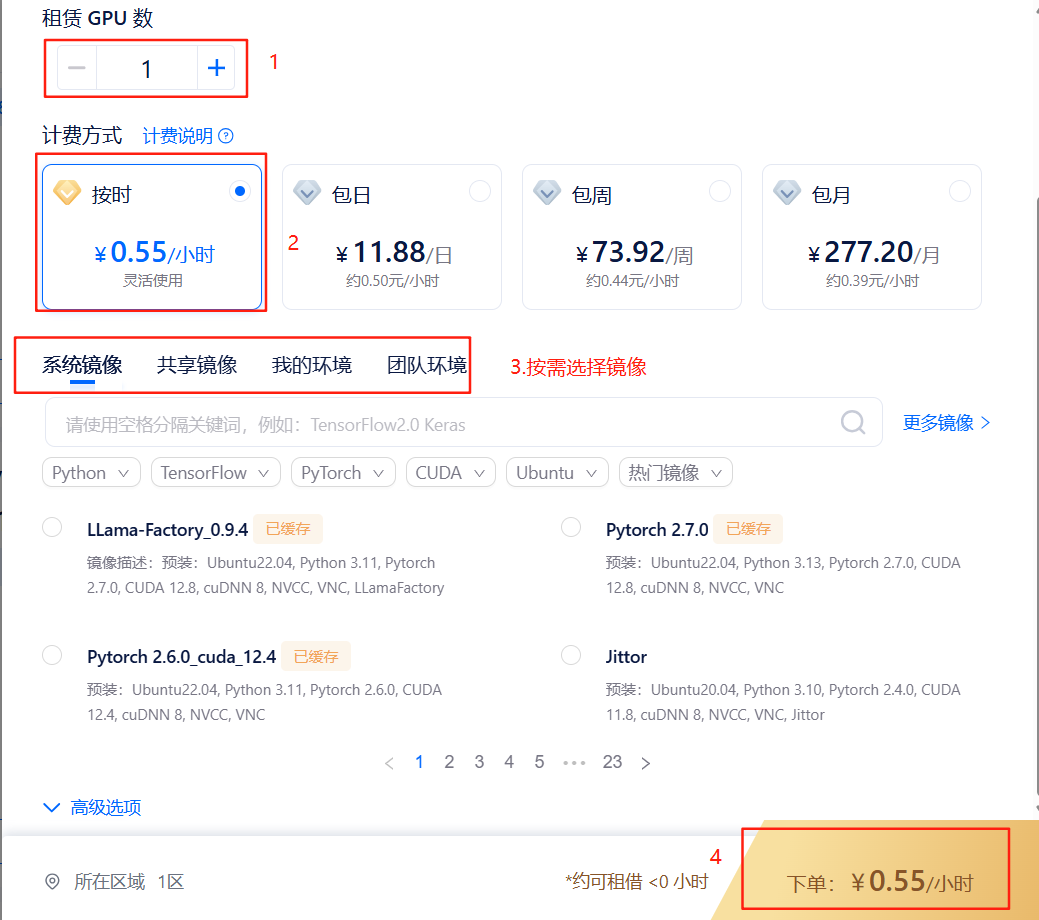Image resolution: width=1039 pixels, height=920 pixels.
Task: Go to image list page 2
Action: click(449, 762)
